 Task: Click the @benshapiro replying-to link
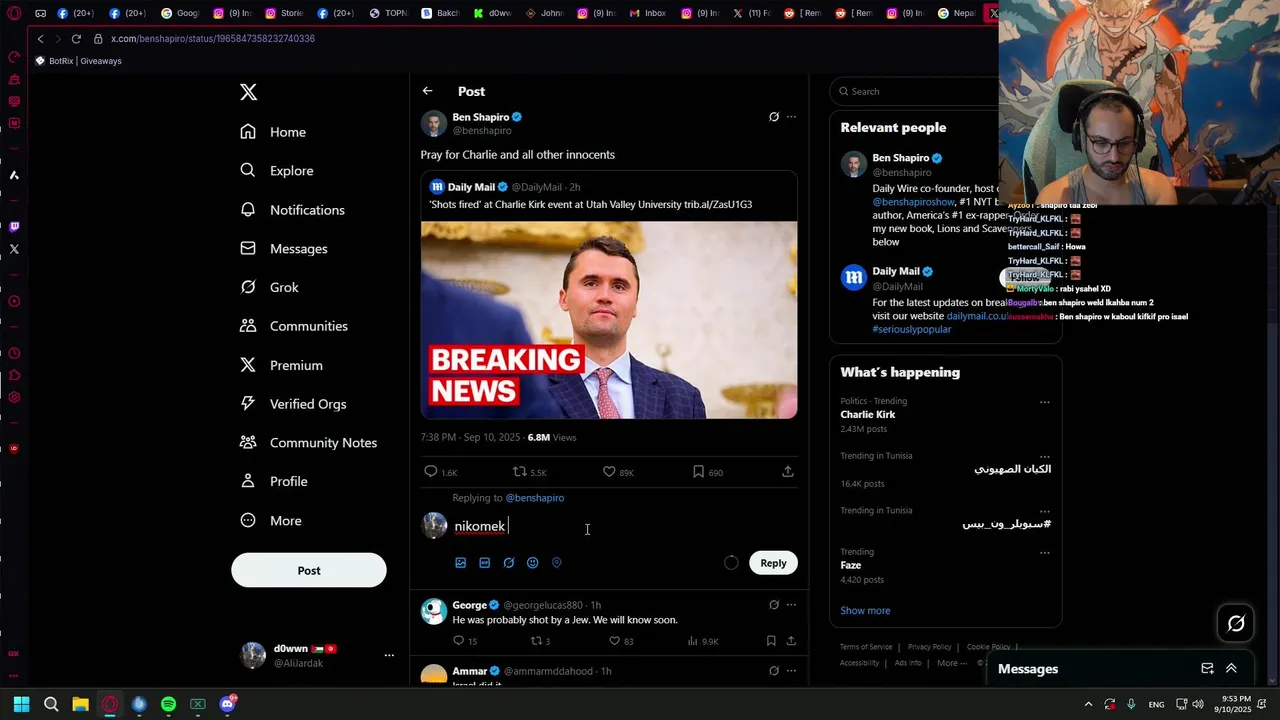pos(534,498)
